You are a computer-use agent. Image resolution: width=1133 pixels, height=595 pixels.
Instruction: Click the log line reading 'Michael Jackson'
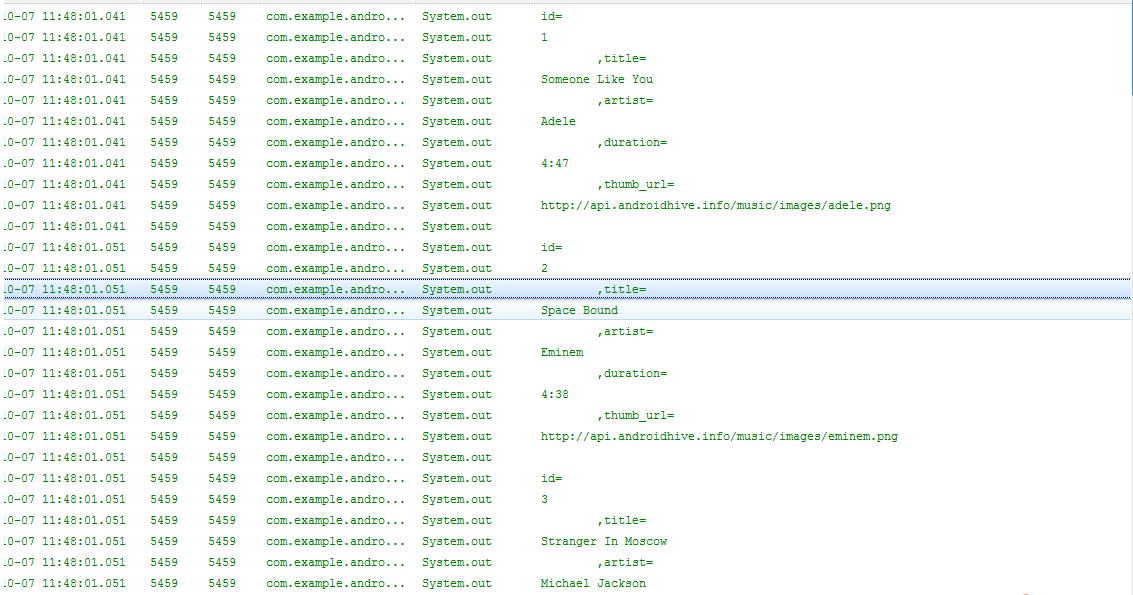tap(566, 583)
